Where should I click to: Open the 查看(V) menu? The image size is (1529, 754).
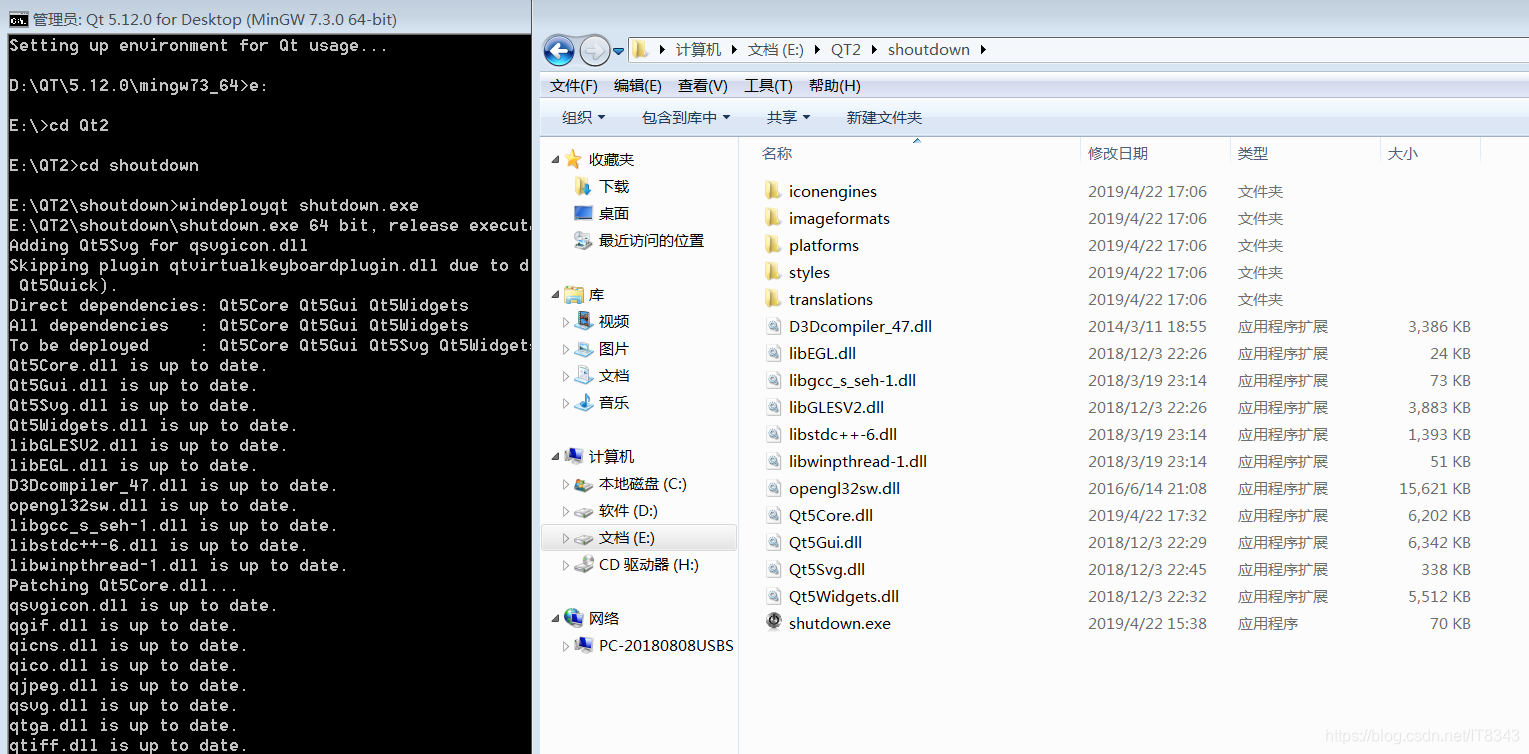point(703,86)
